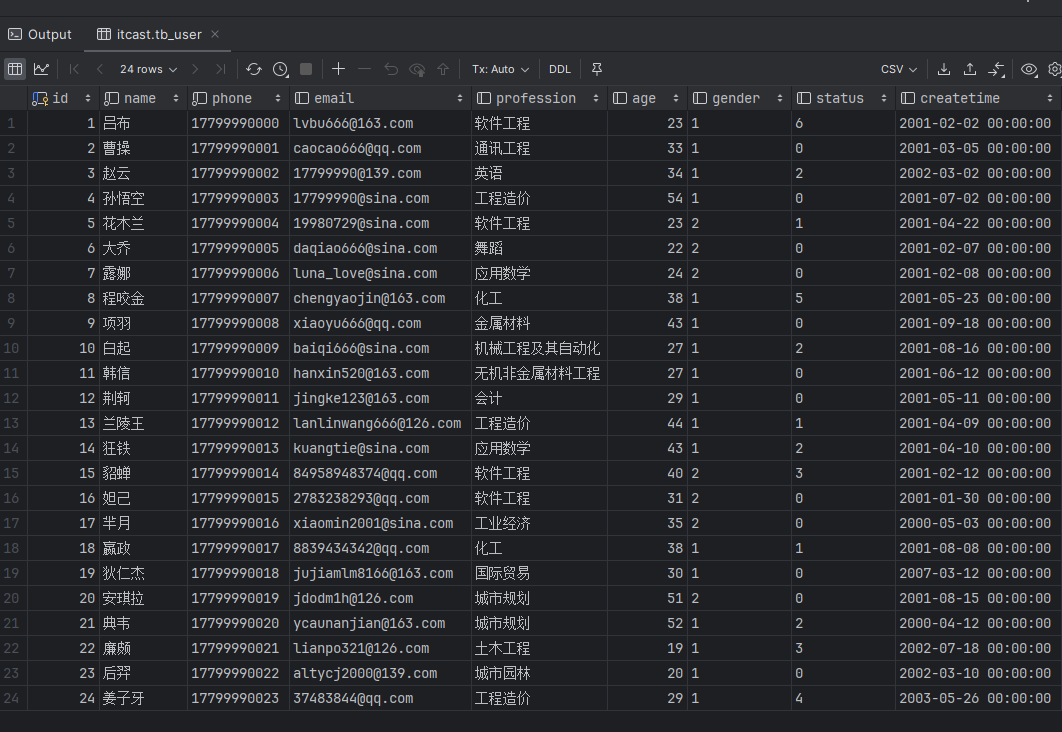Image resolution: width=1062 pixels, height=732 pixels.
Task: Click the pin tab icon
Action: [x=597, y=69]
